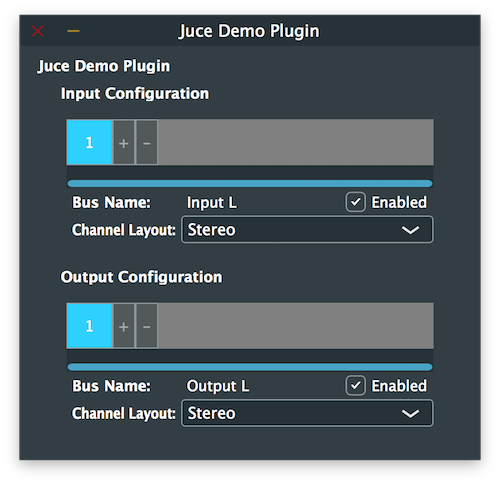Add an output bus with plus button

[124, 326]
